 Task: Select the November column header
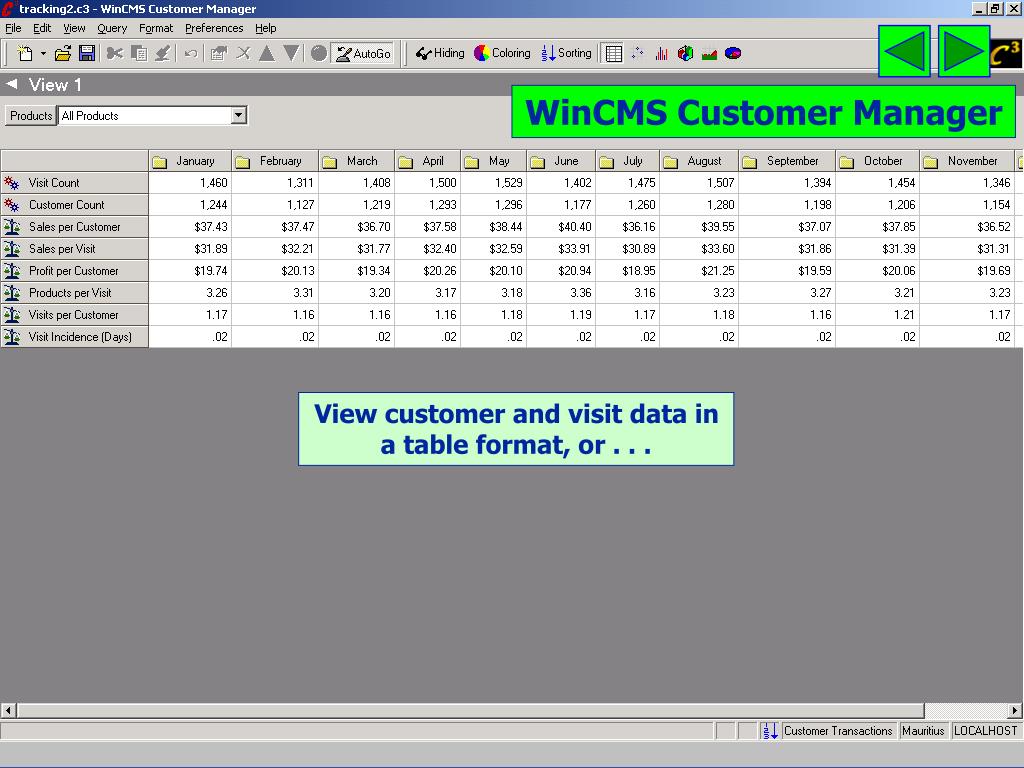tap(967, 161)
